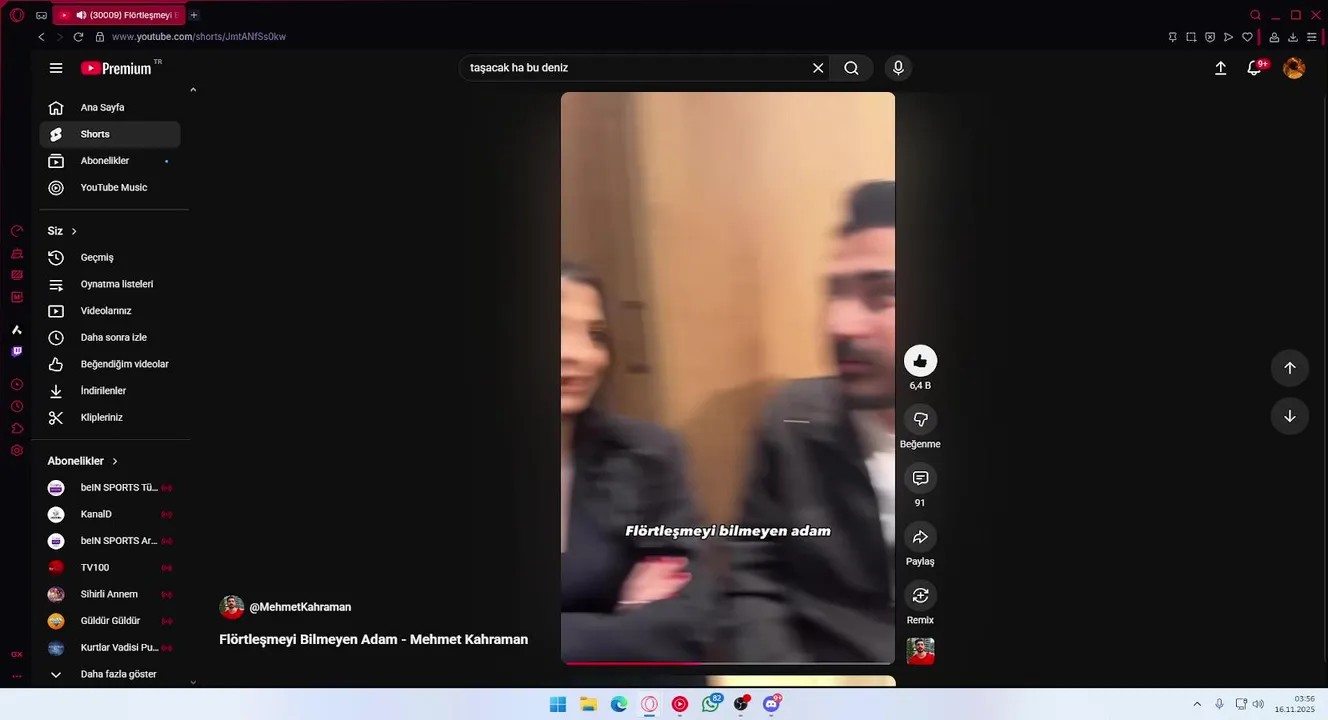Open Sihirli Annem channel
This screenshot has width=1328, height=720.
point(110,594)
